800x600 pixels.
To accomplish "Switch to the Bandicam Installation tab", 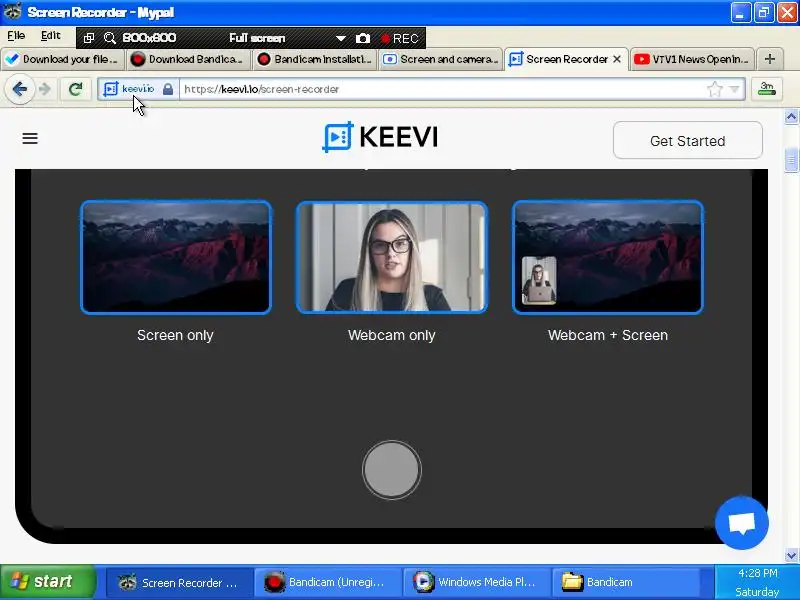I will point(314,59).
